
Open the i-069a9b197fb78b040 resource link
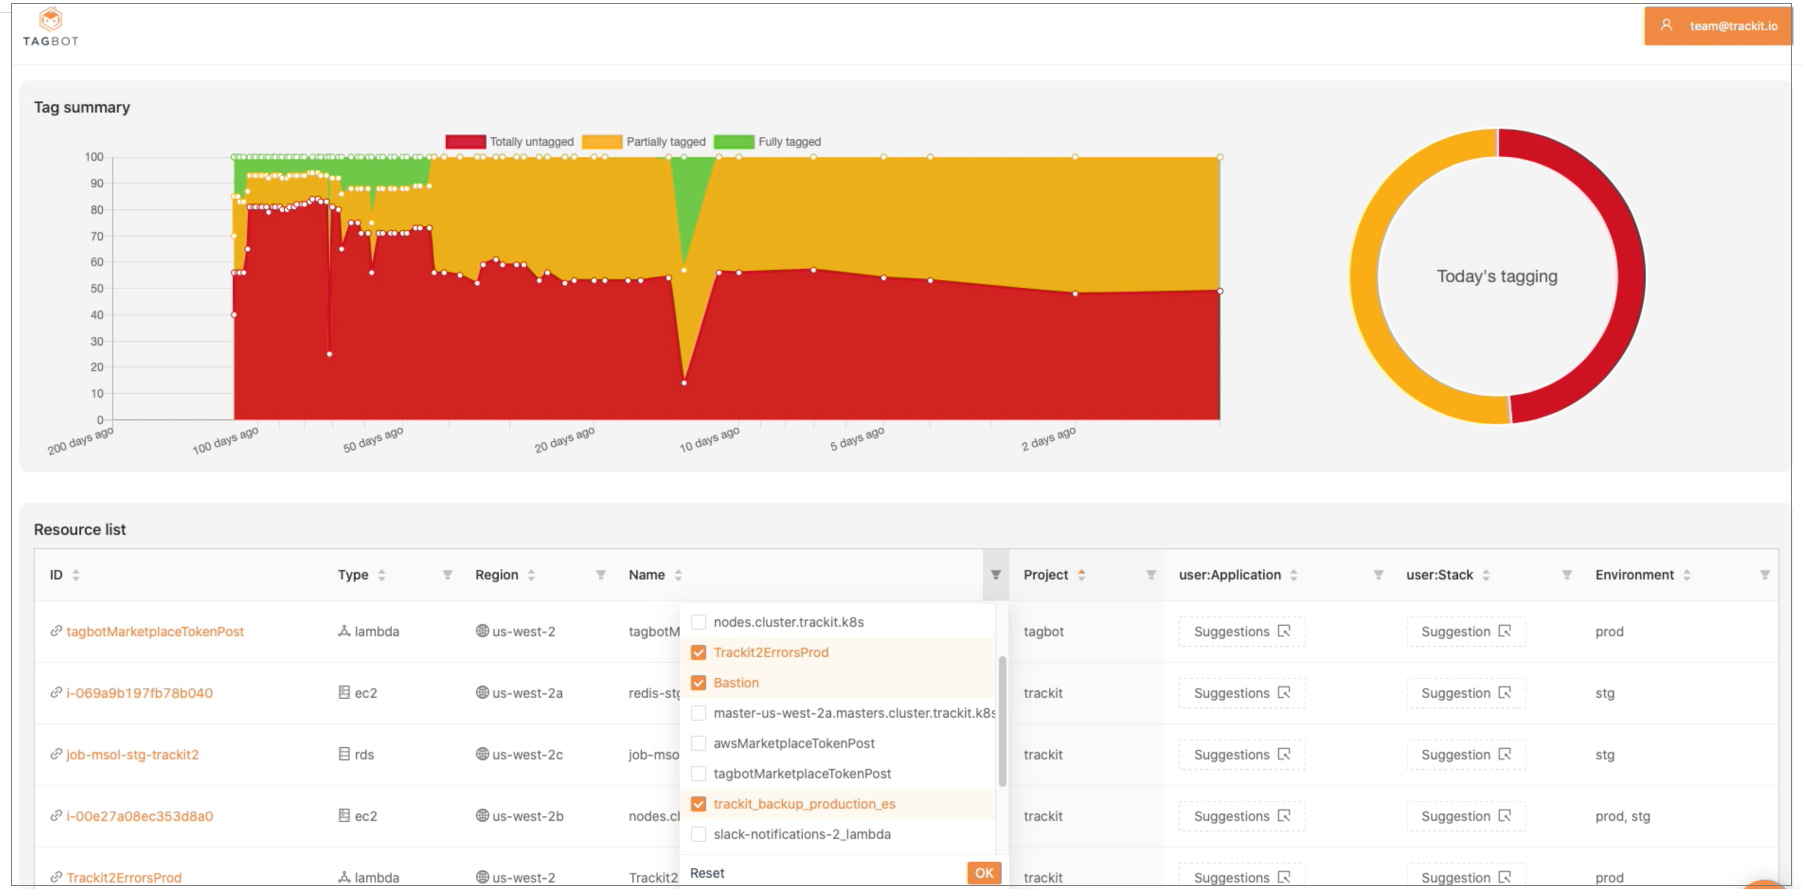pos(140,693)
